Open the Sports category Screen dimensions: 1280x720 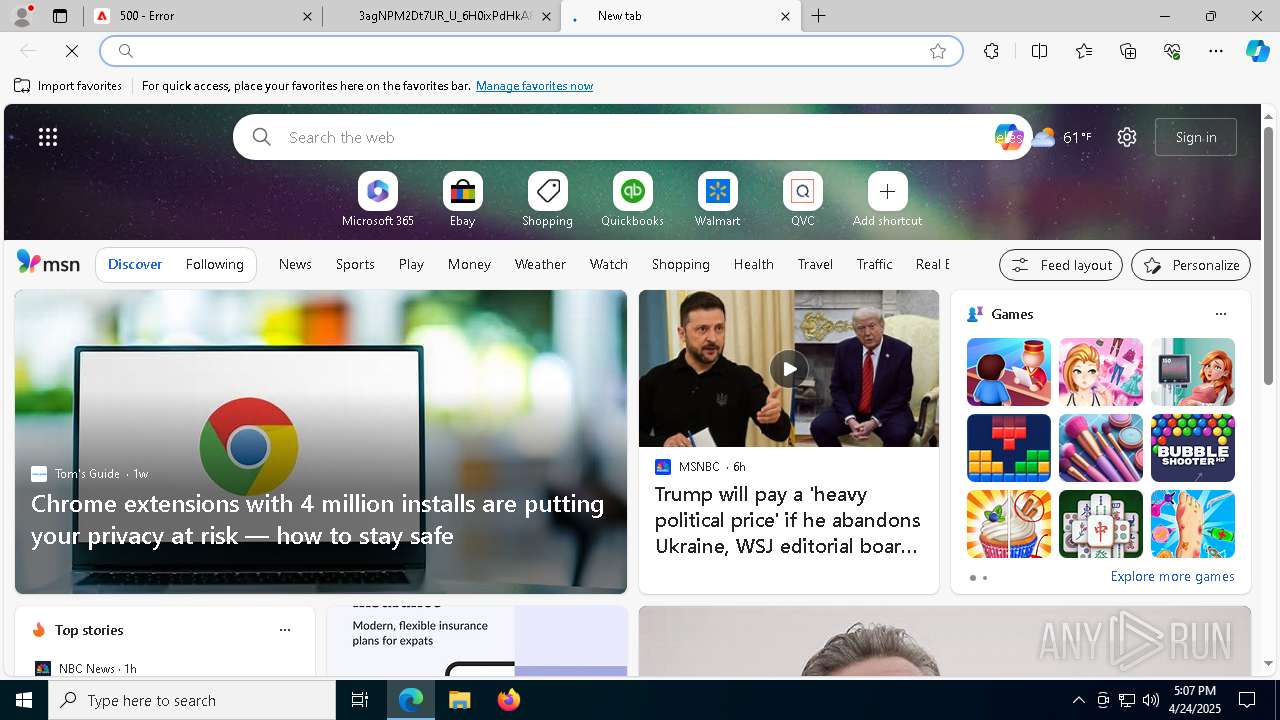click(355, 264)
